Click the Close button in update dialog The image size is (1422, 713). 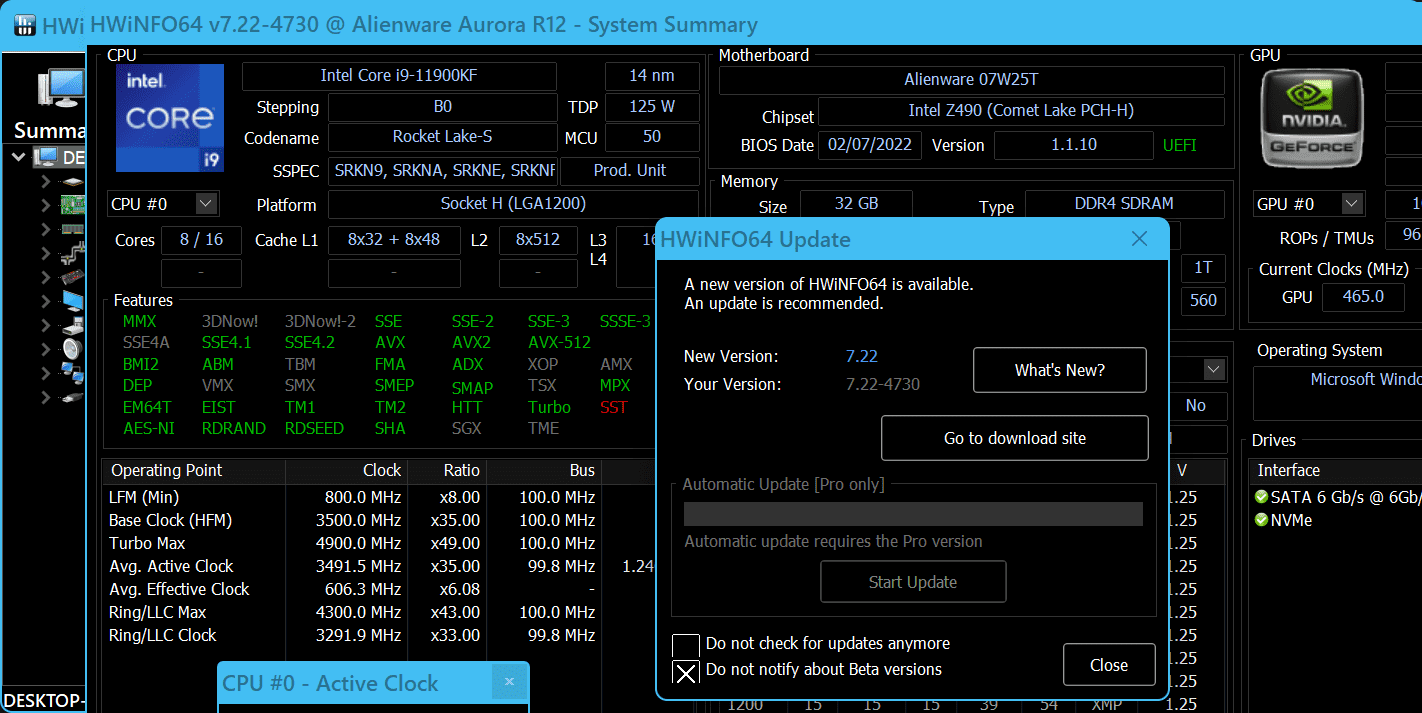pyautogui.click(x=1109, y=665)
